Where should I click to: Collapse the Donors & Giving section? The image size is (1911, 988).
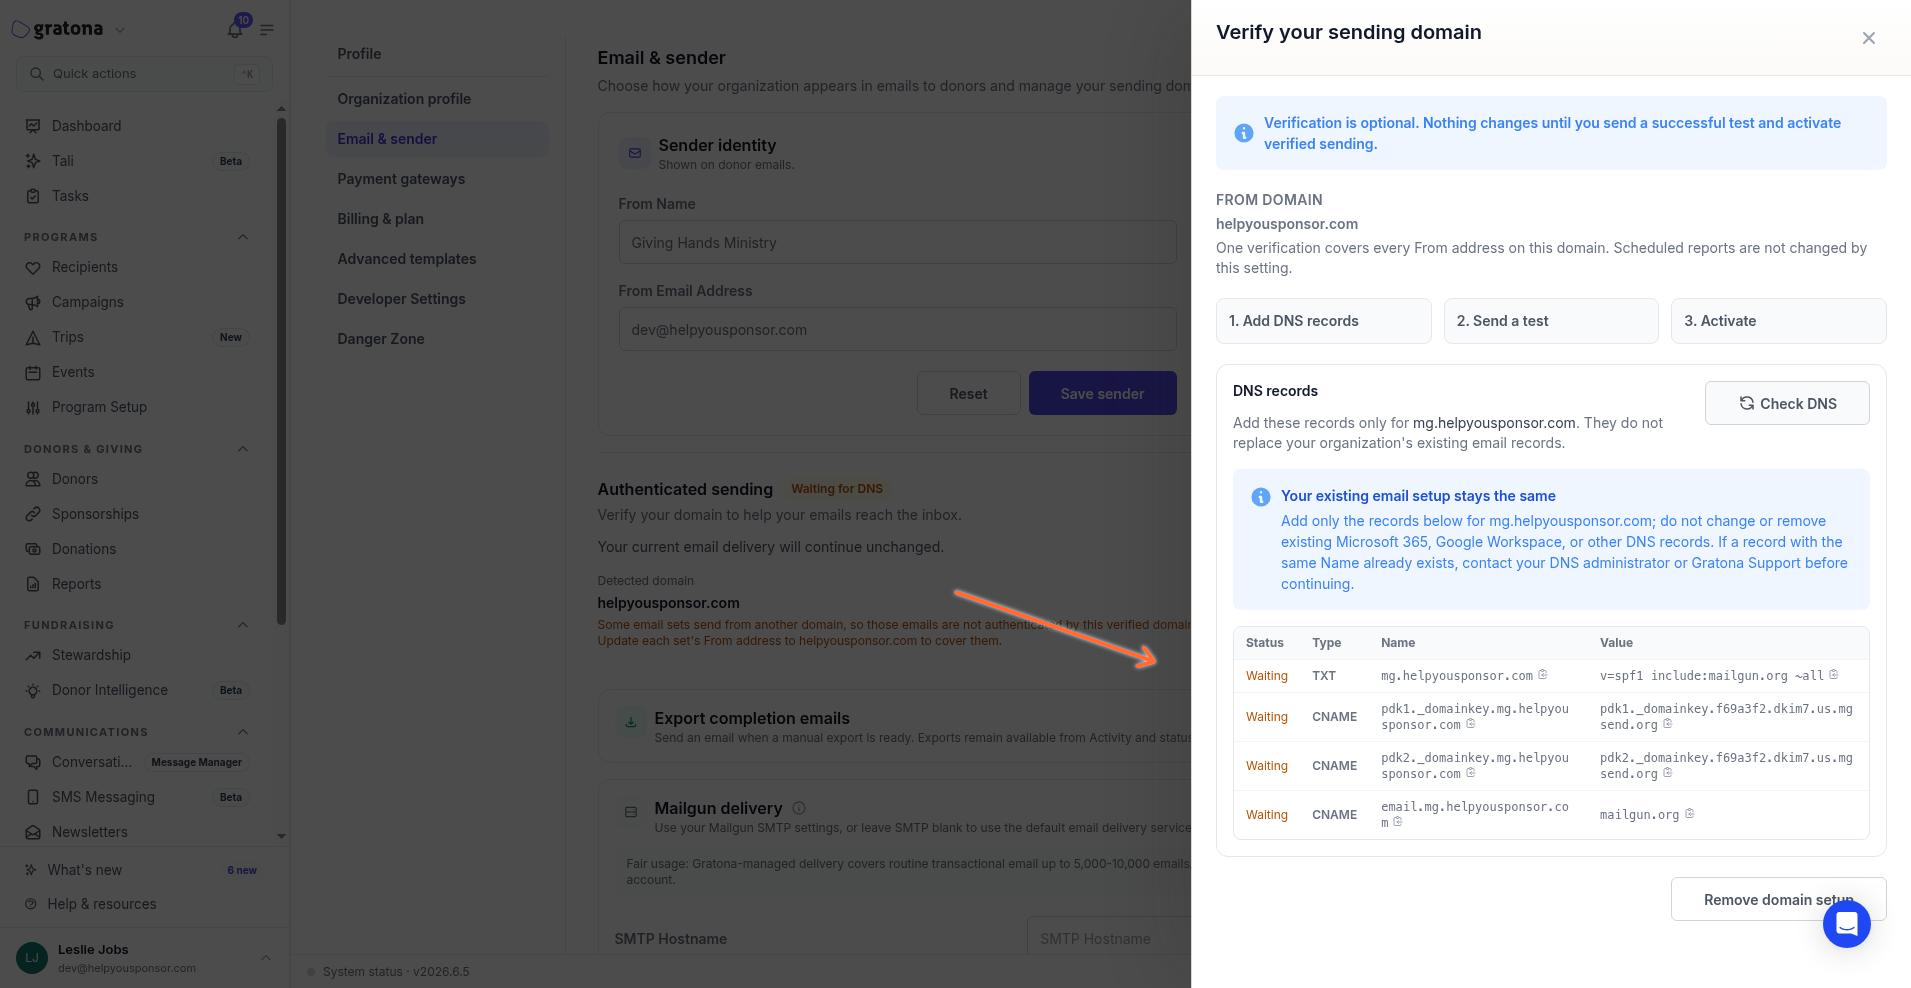point(242,449)
